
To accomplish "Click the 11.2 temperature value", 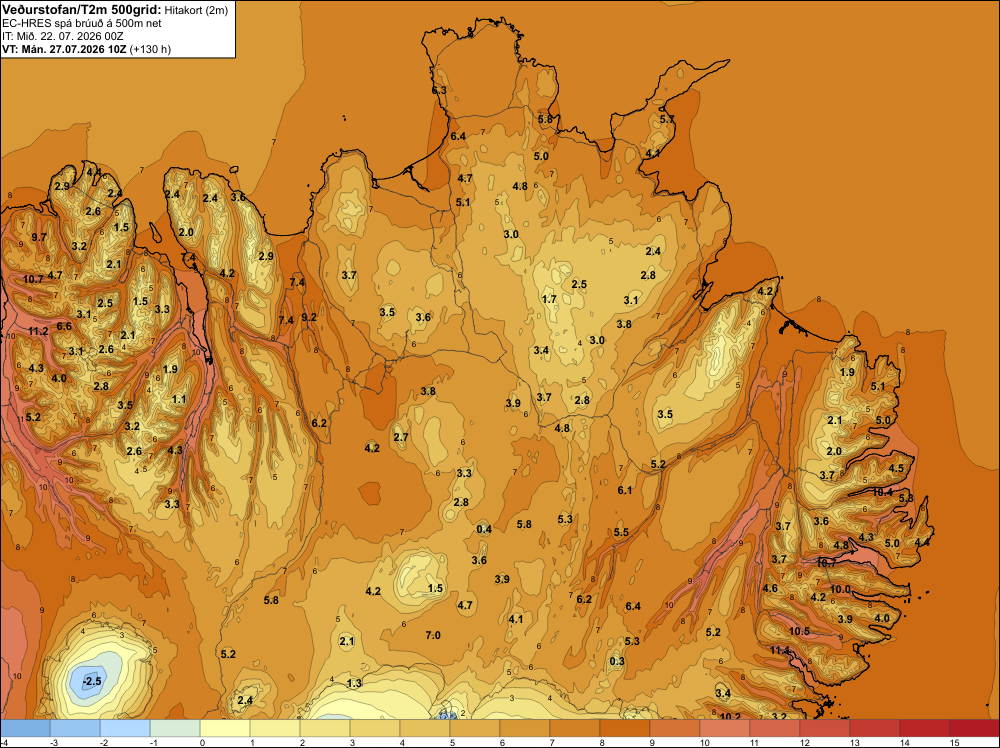I will coord(38,331).
